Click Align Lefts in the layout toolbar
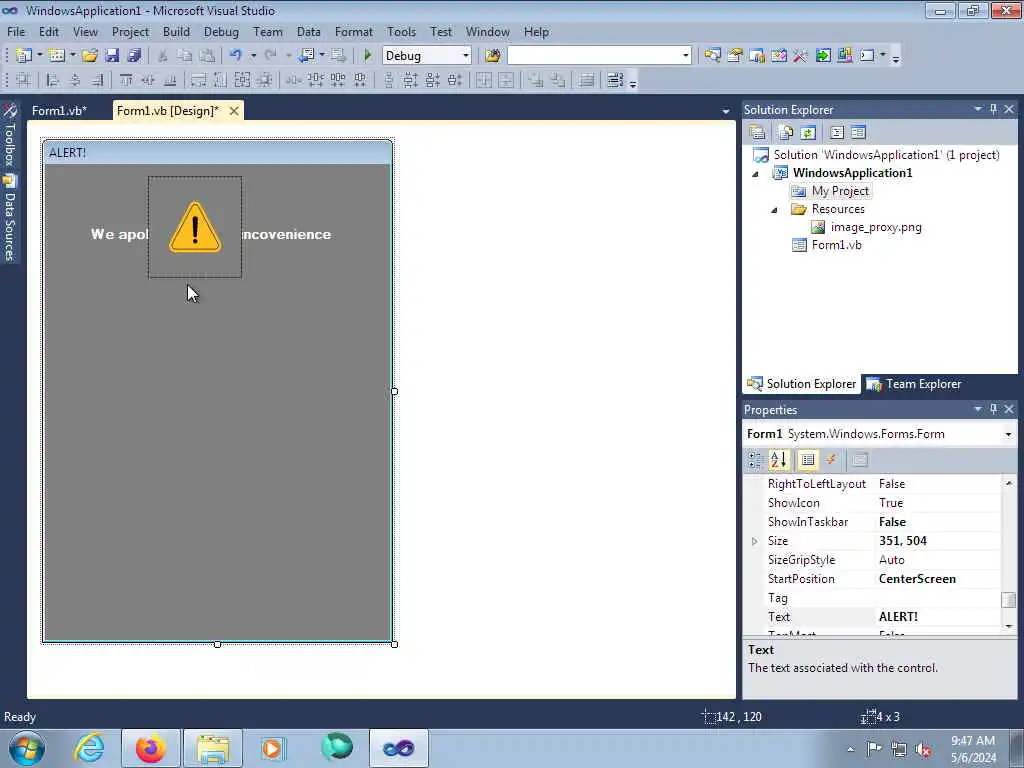Image resolution: width=1024 pixels, height=768 pixels. [53, 80]
